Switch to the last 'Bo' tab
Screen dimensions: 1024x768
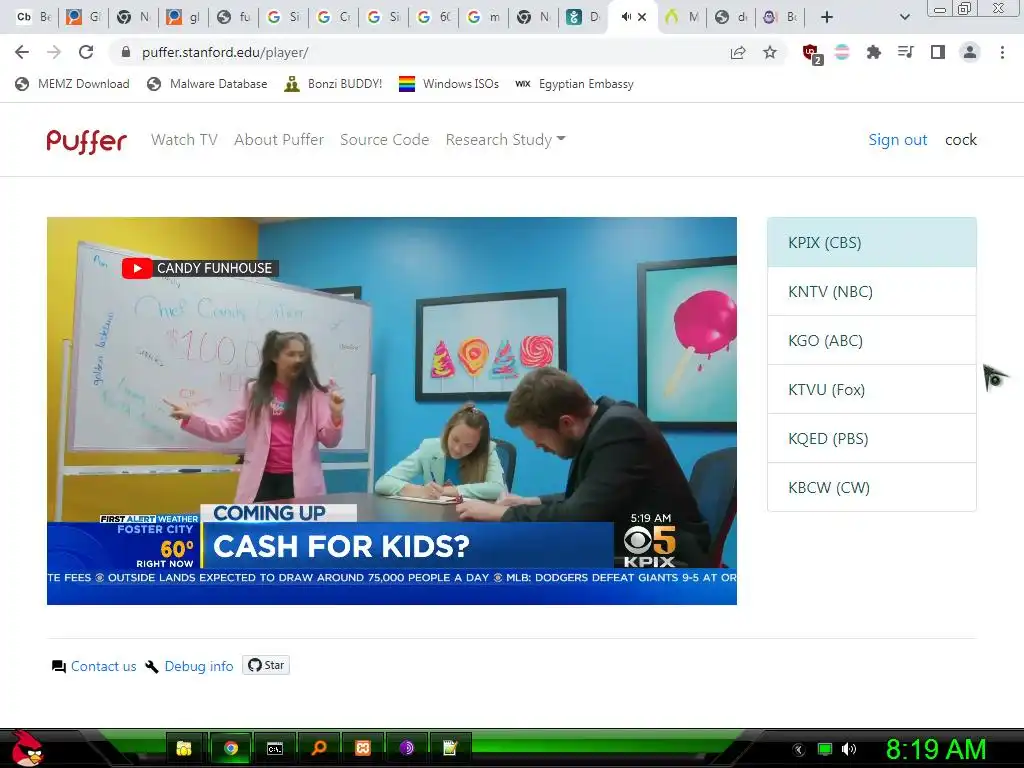782,17
